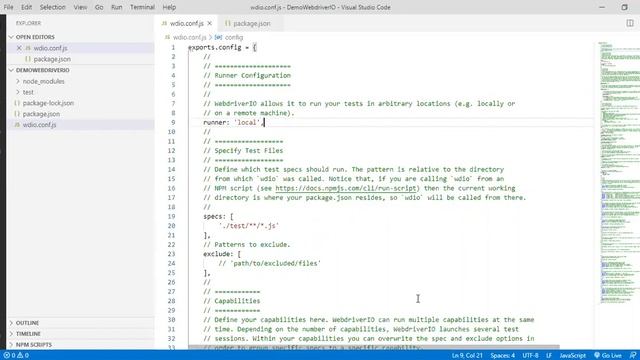Click the '// Capabilities' comment line
Screen dimensions: 640x360
pos(232,301)
